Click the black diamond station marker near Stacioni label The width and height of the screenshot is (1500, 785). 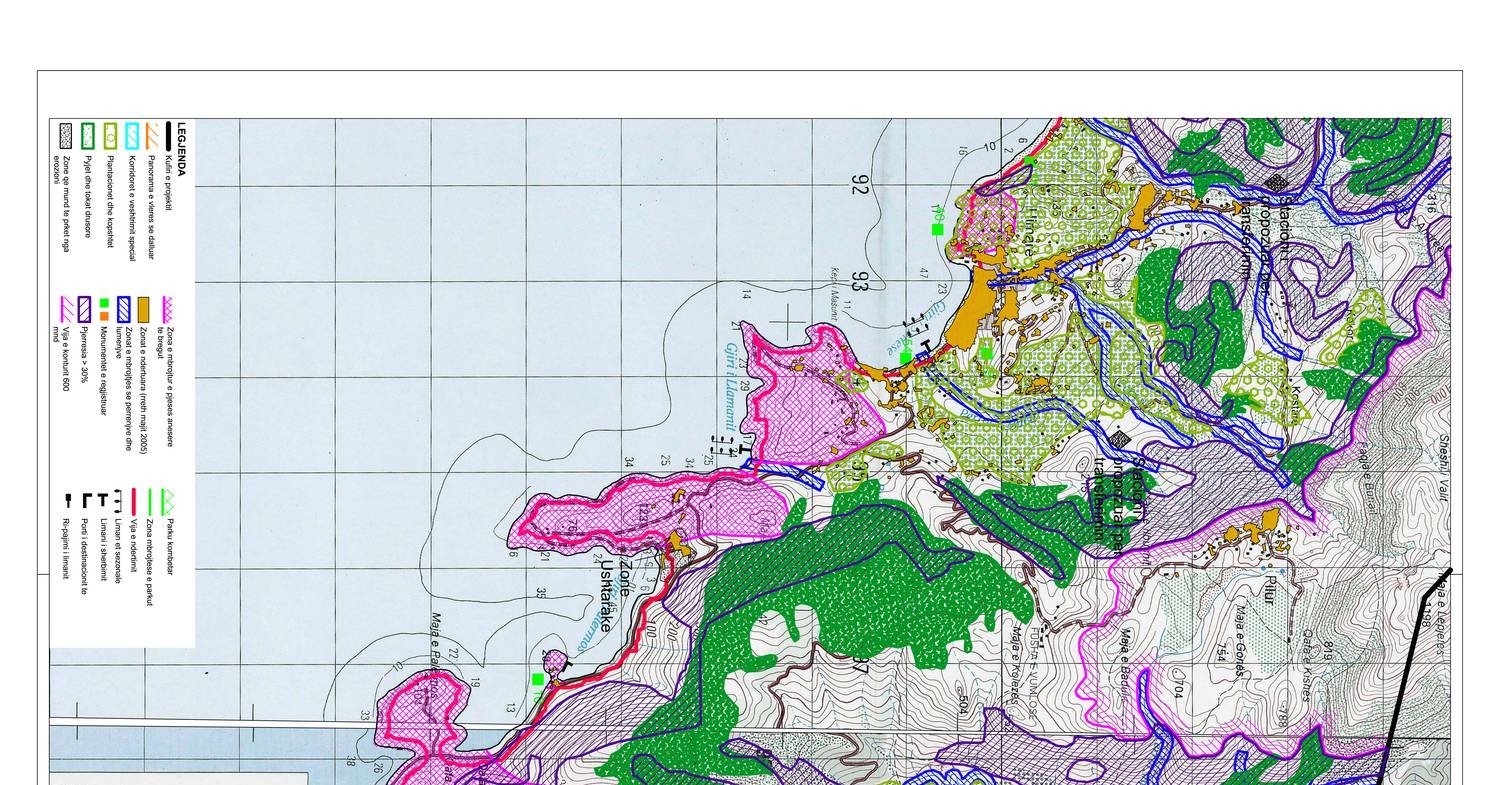pyautogui.click(x=1275, y=182)
